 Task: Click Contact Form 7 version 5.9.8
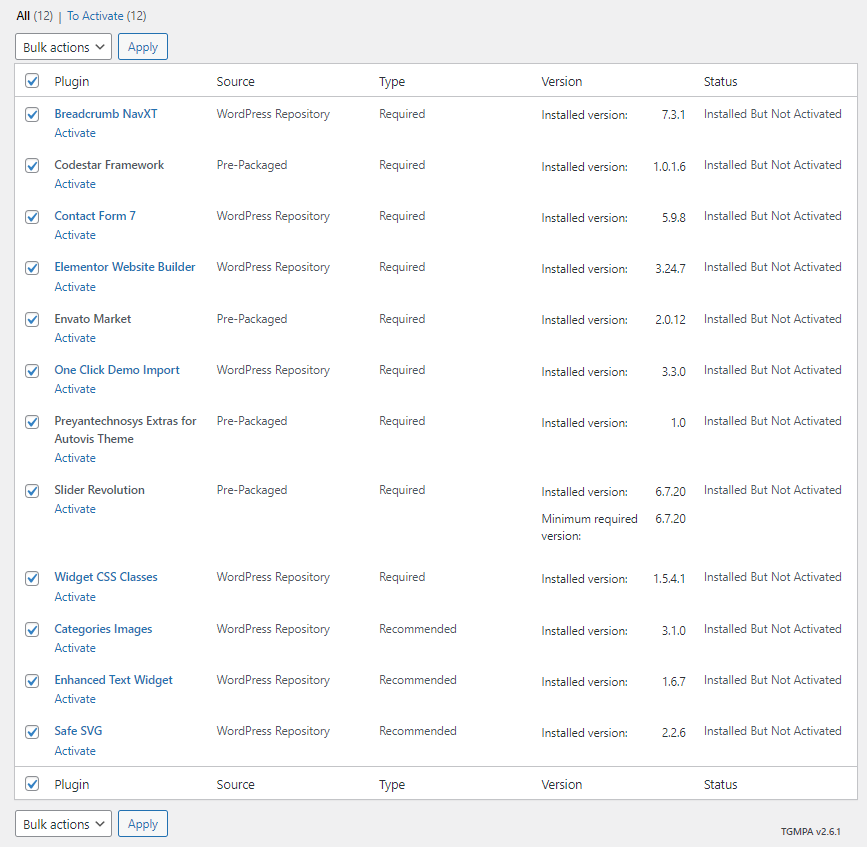point(673,218)
